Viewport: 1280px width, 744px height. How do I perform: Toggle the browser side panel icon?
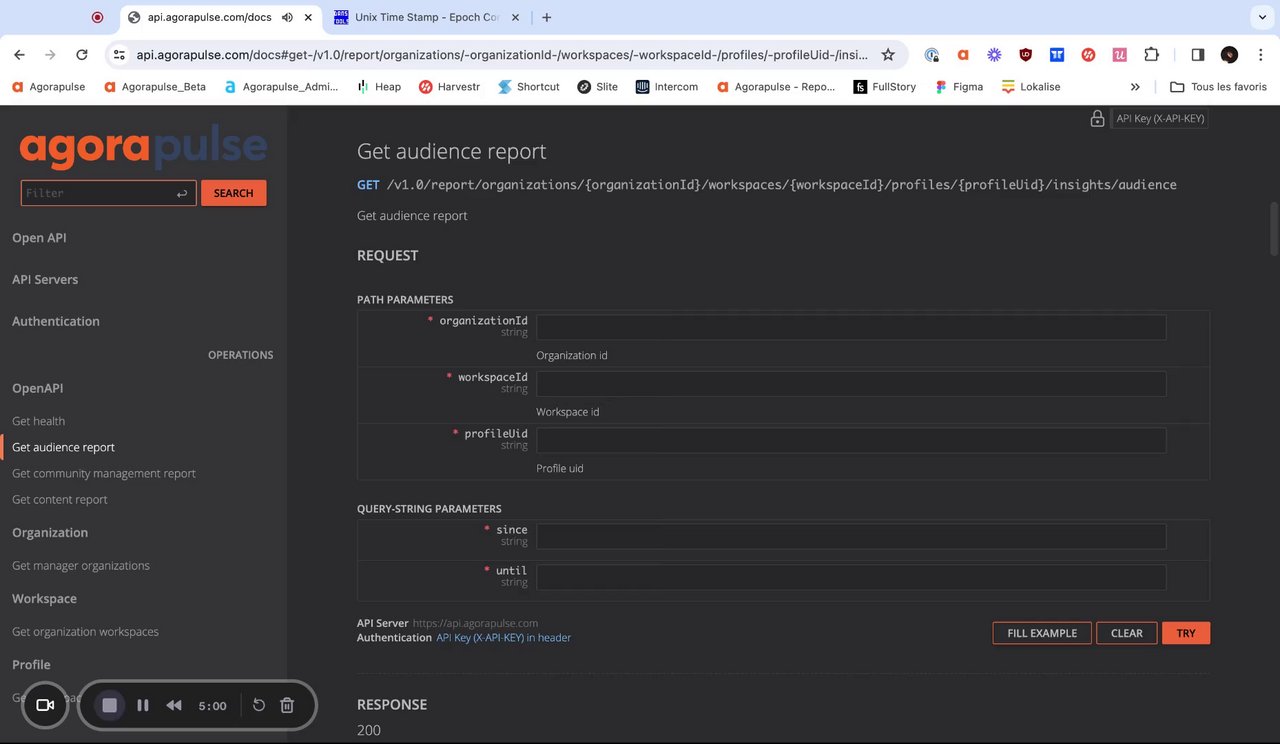[x=1197, y=55]
